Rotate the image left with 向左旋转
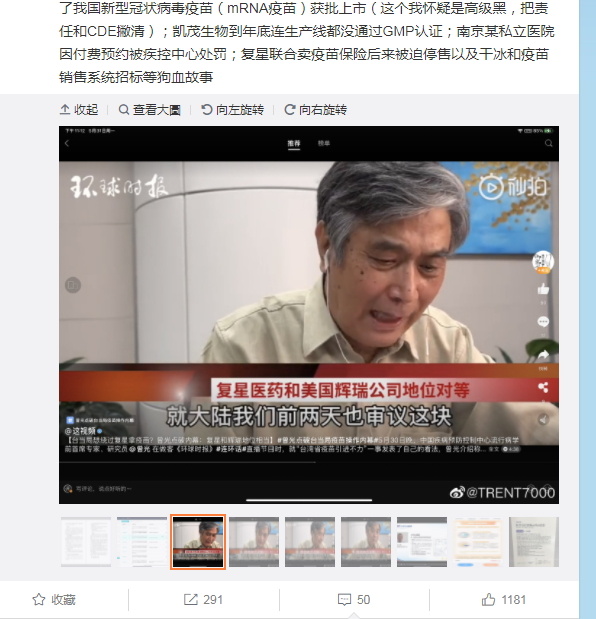Image resolution: width=596 pixels, height=619 pixels. 232,110
